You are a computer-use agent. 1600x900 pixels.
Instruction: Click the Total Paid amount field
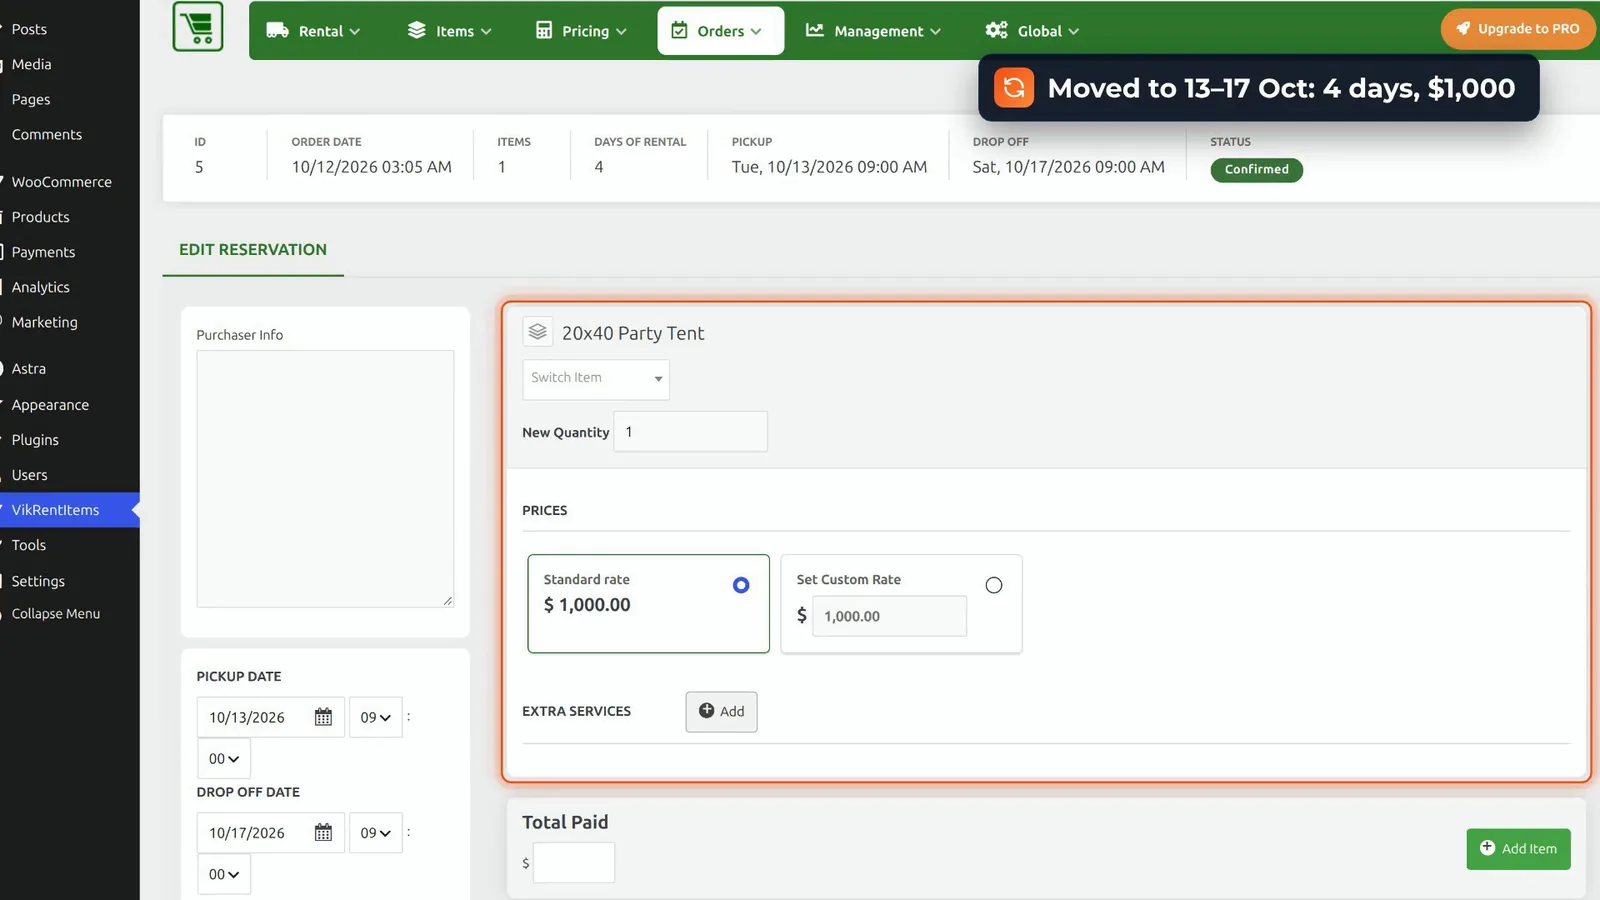[x=574, y=863]
